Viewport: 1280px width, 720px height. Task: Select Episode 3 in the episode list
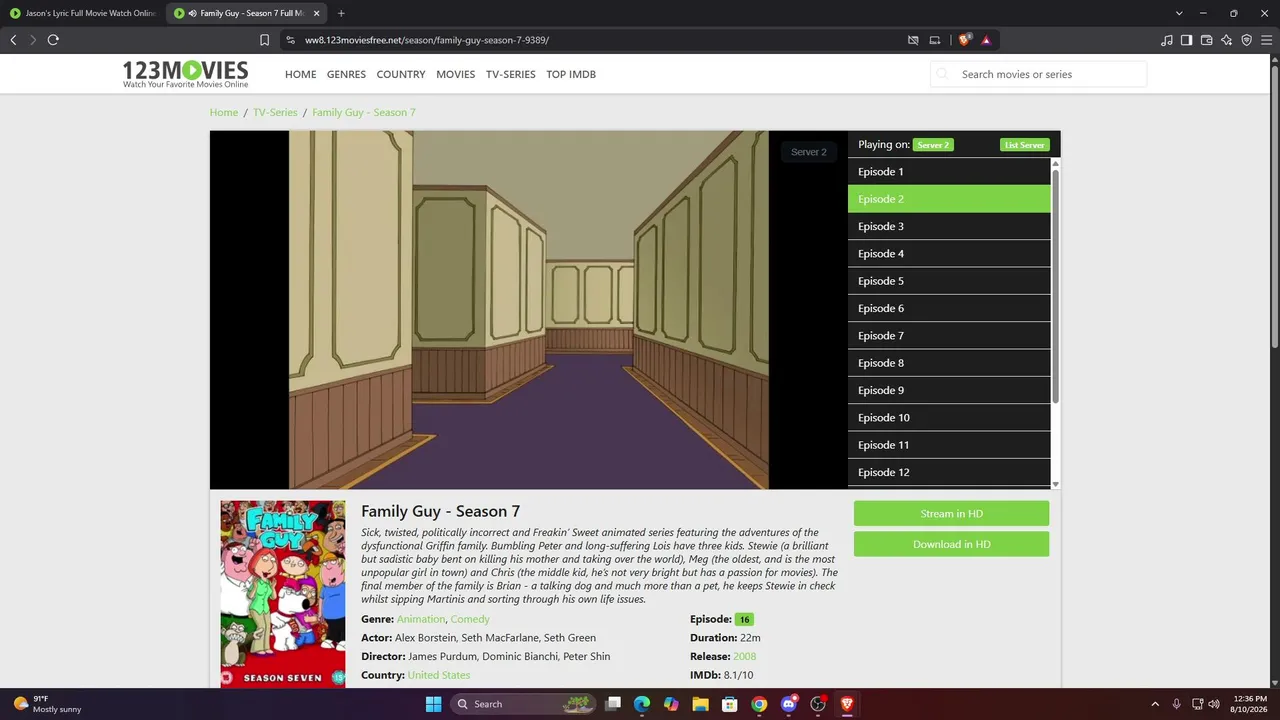pos(949,226)
